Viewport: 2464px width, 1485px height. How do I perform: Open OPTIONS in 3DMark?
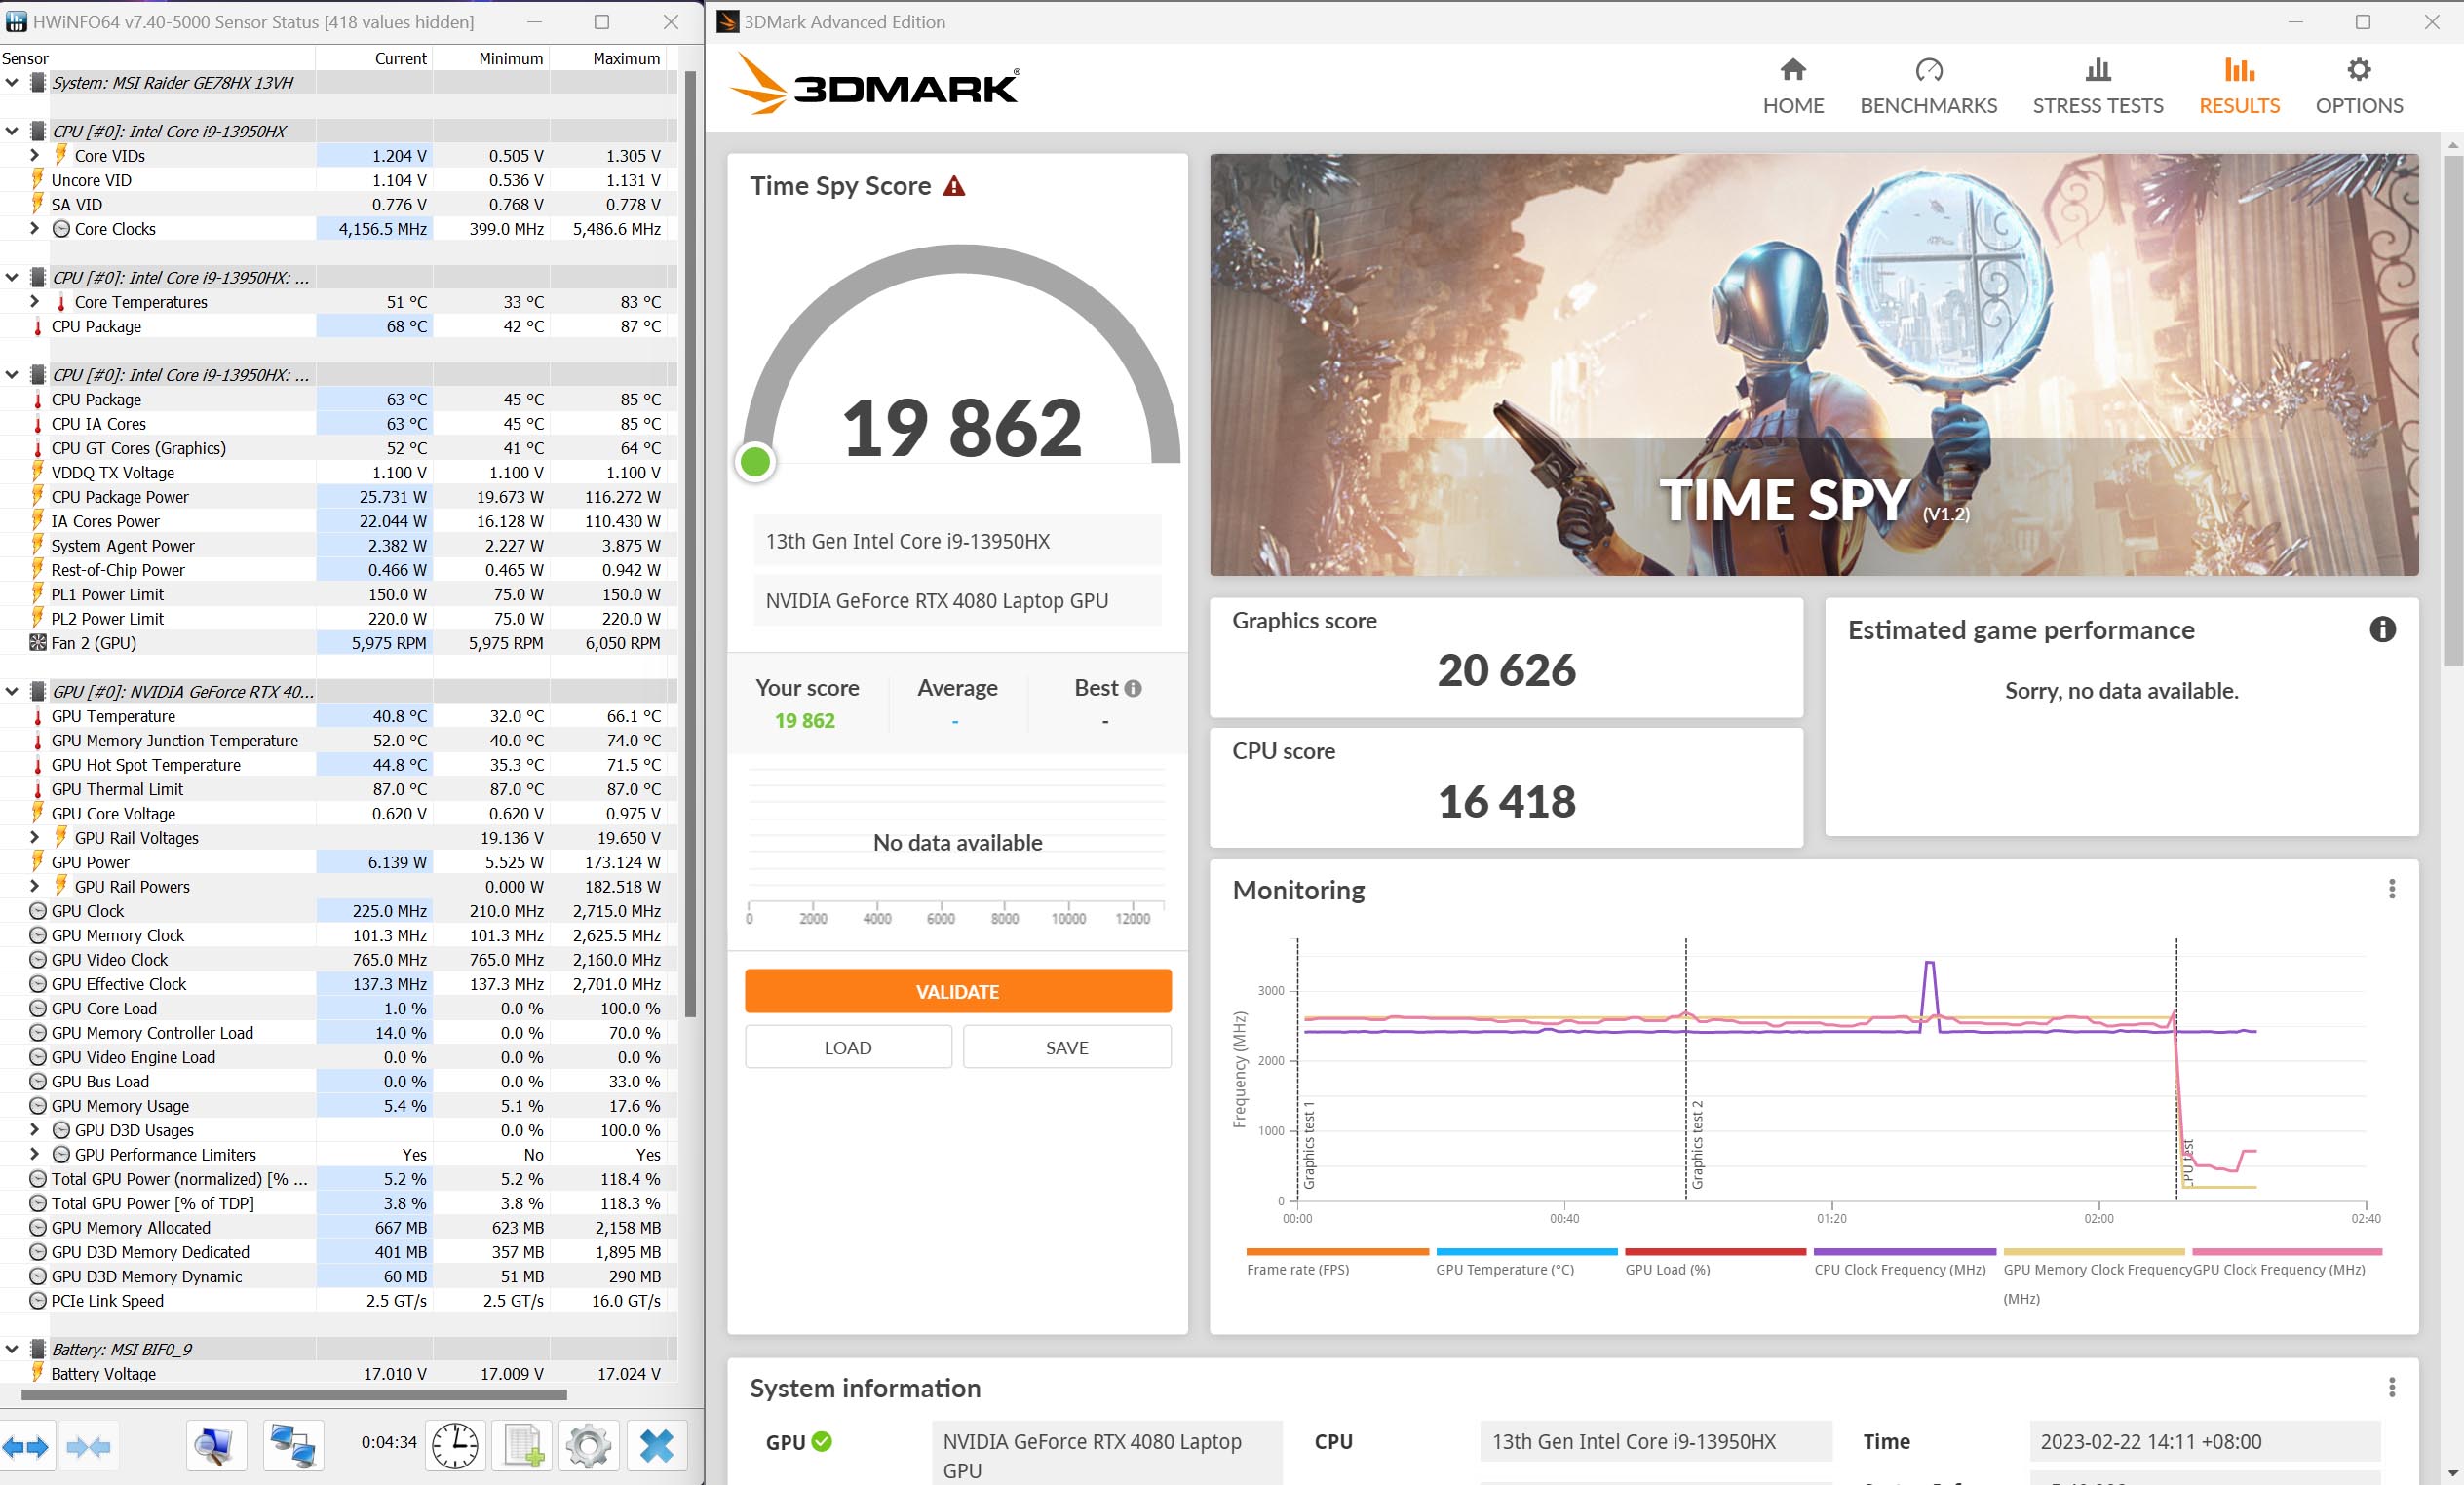(x=2358, y=86)
